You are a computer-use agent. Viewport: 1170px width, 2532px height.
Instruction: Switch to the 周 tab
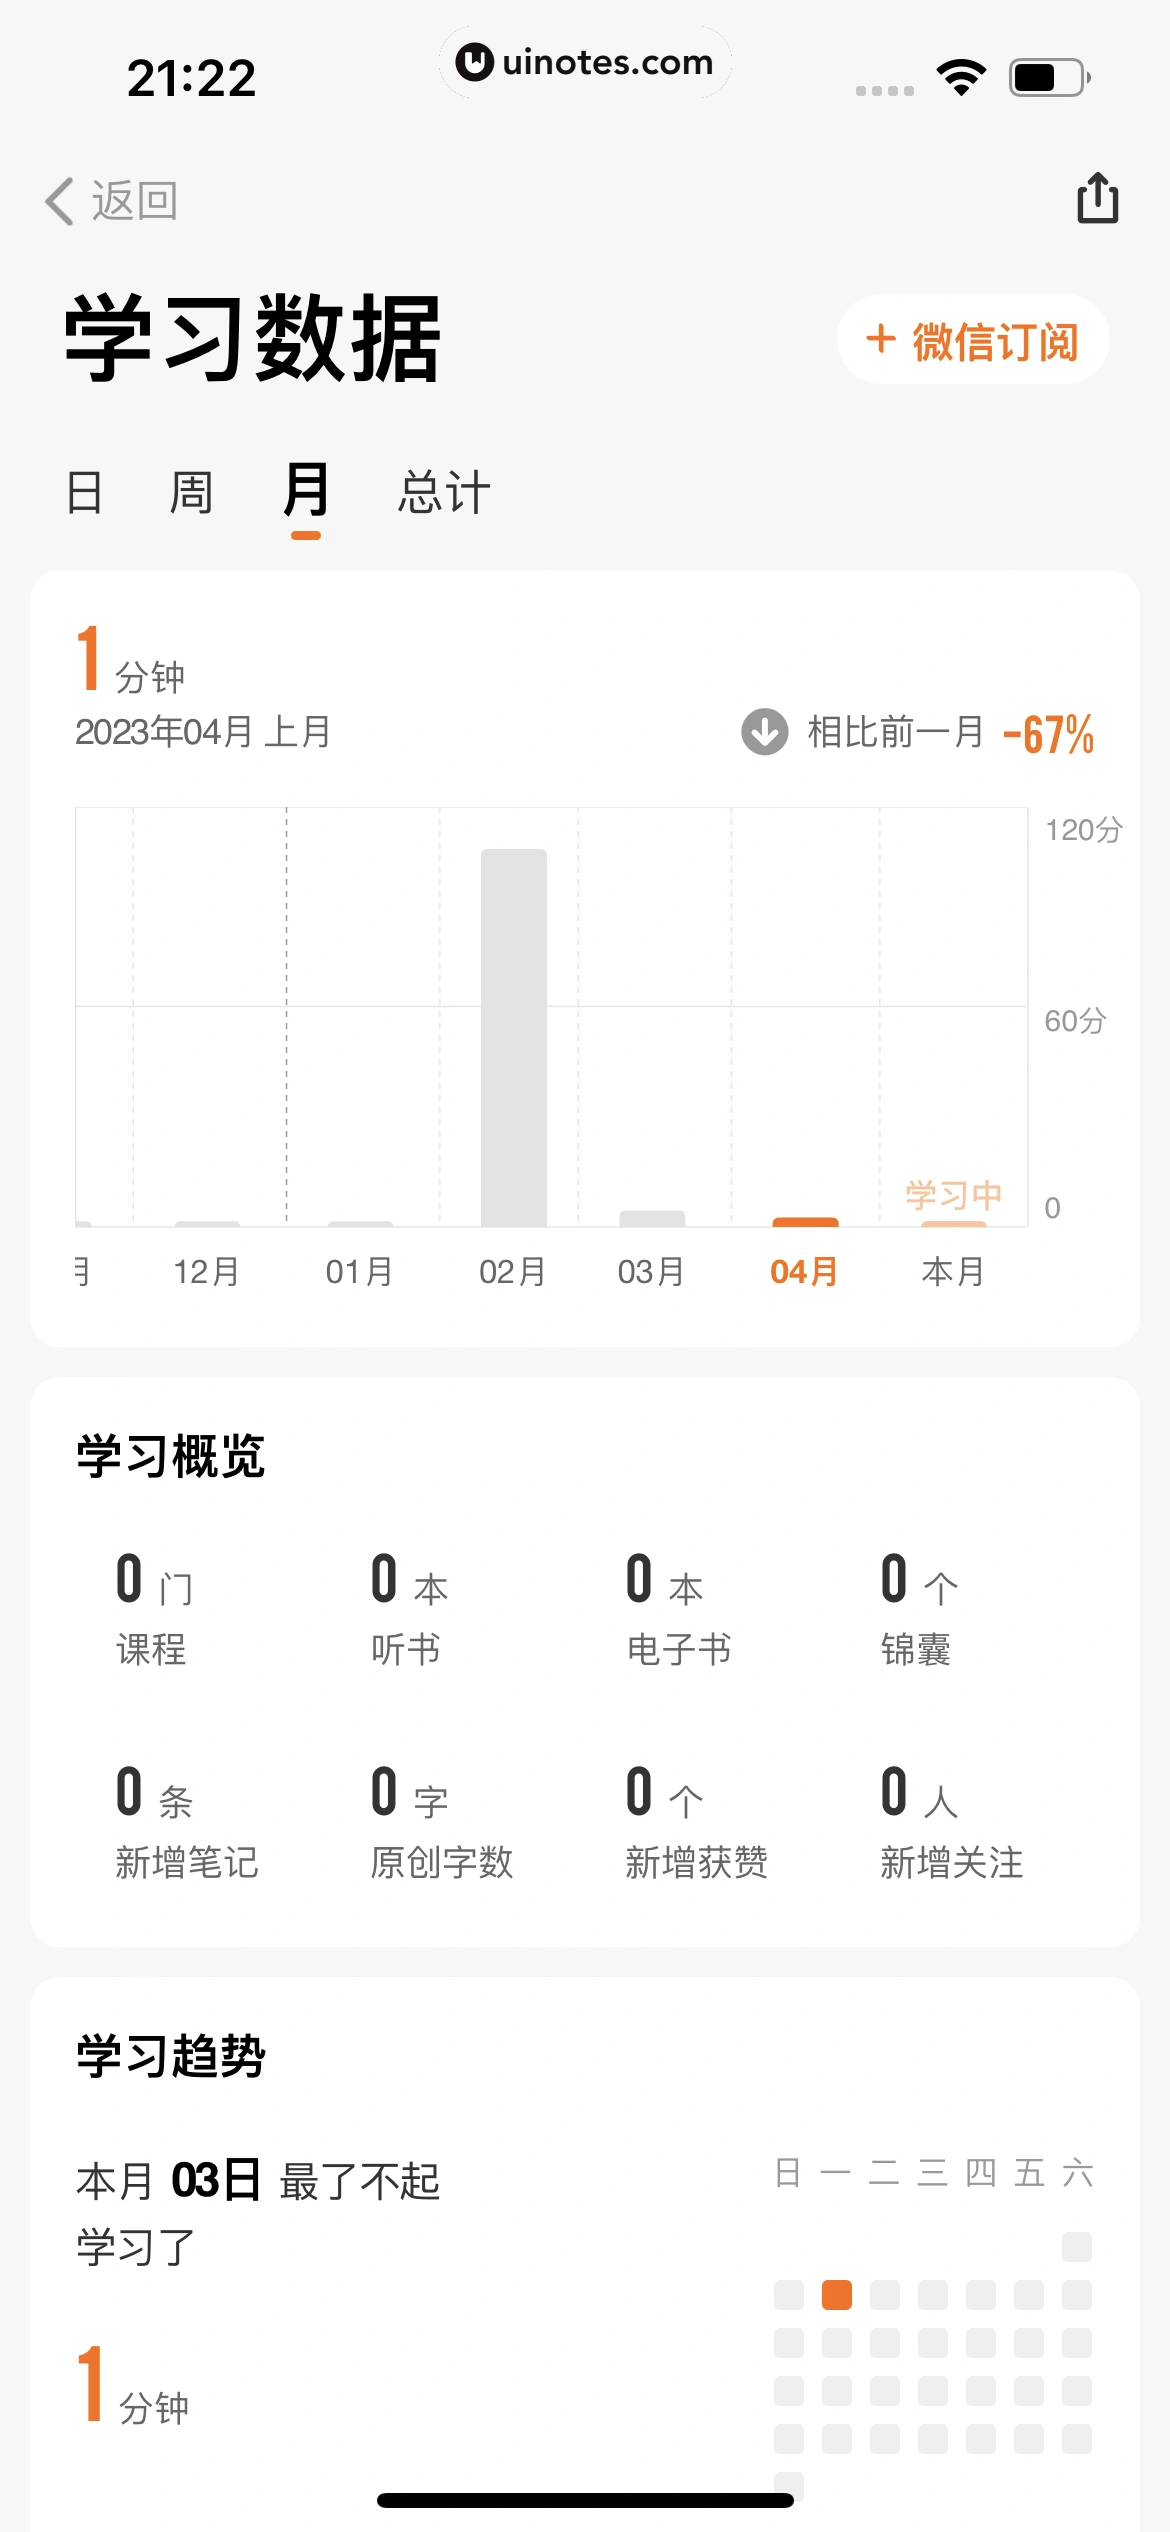coord(191,493)
